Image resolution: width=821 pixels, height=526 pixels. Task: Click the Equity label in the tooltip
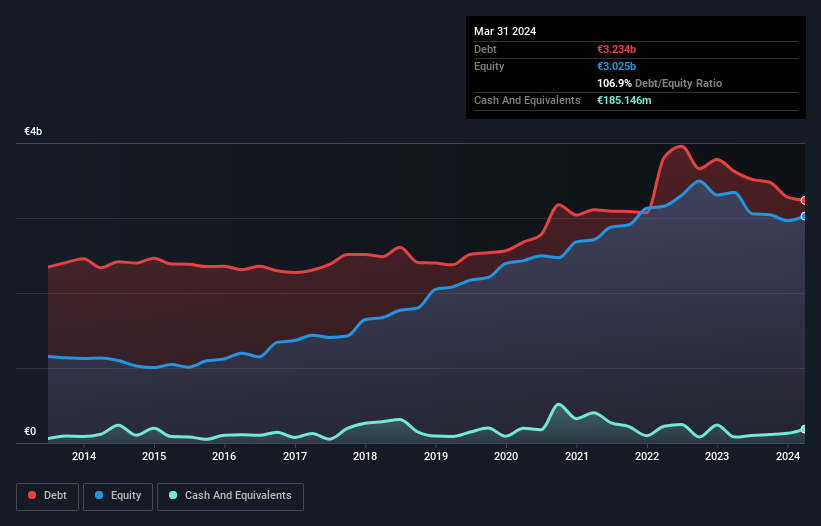(x=489, y=66)
